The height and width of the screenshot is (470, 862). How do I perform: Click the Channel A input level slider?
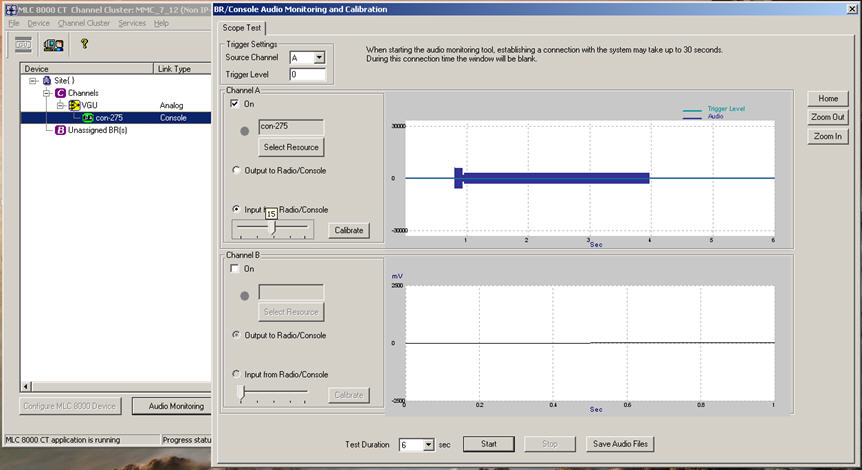pos(271,228)
